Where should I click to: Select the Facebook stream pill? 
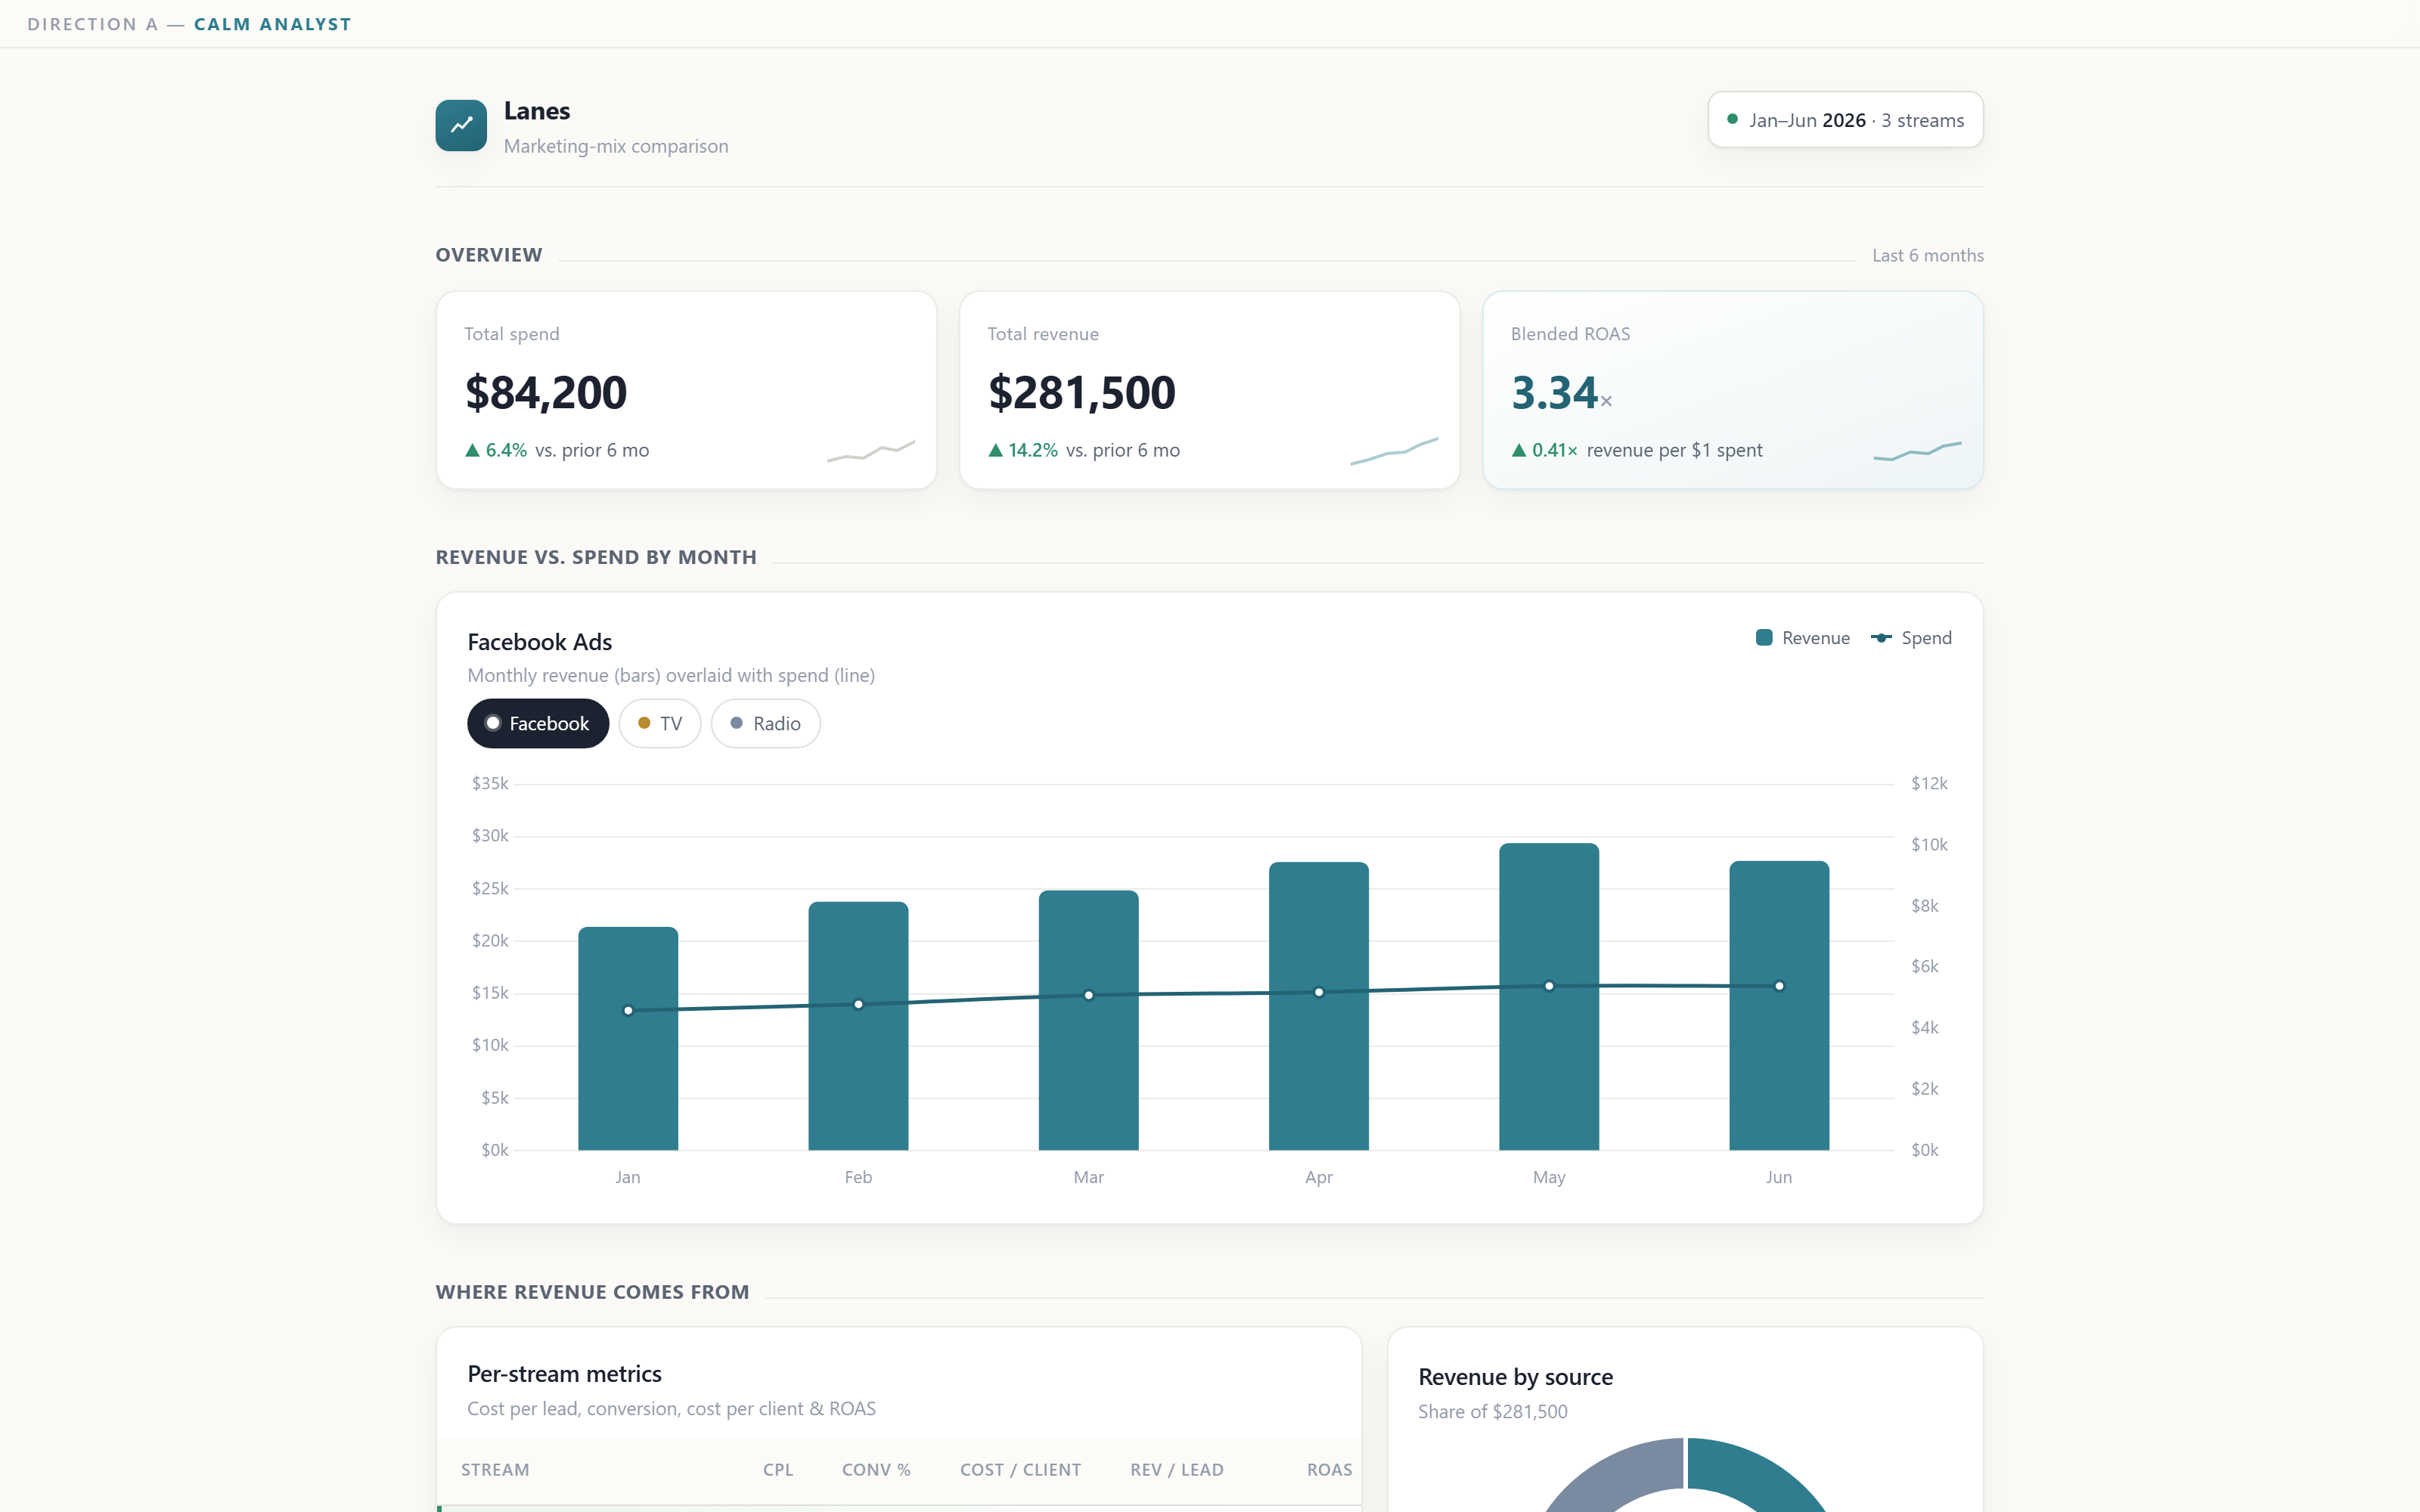click(538, 723)
